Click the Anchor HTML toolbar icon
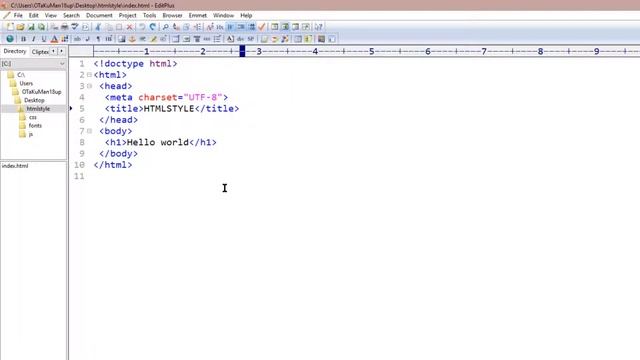The height and width of the screenshot is (360, 640). click(132, 39)
